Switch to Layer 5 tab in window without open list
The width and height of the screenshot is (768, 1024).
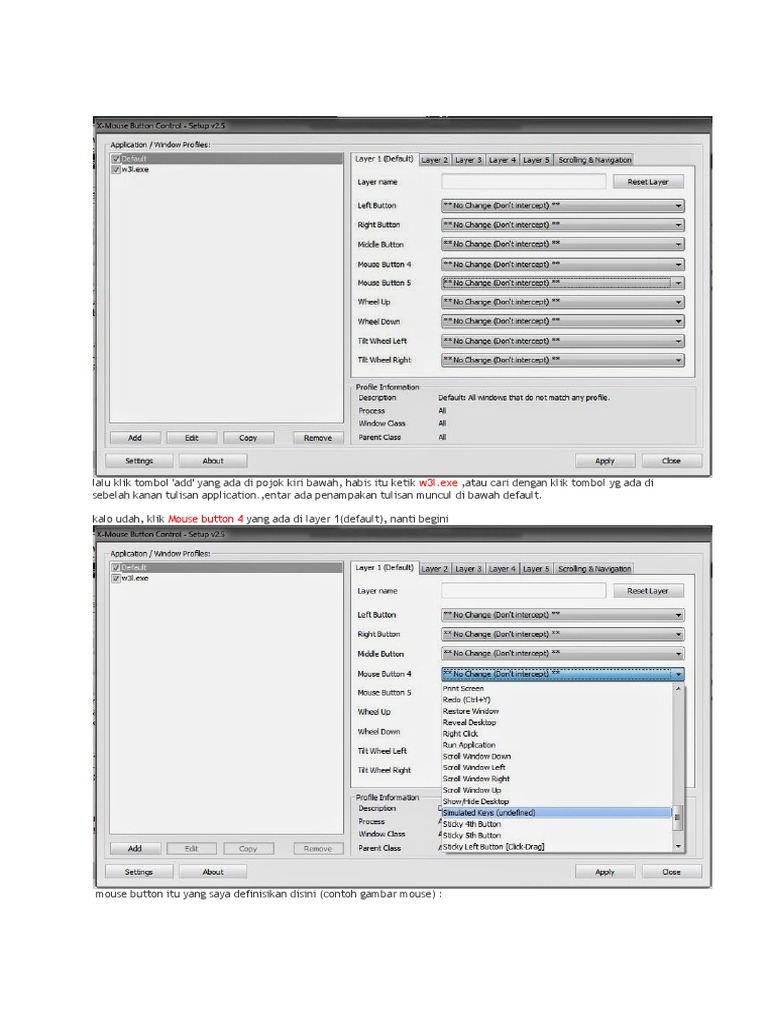(536, 160)
